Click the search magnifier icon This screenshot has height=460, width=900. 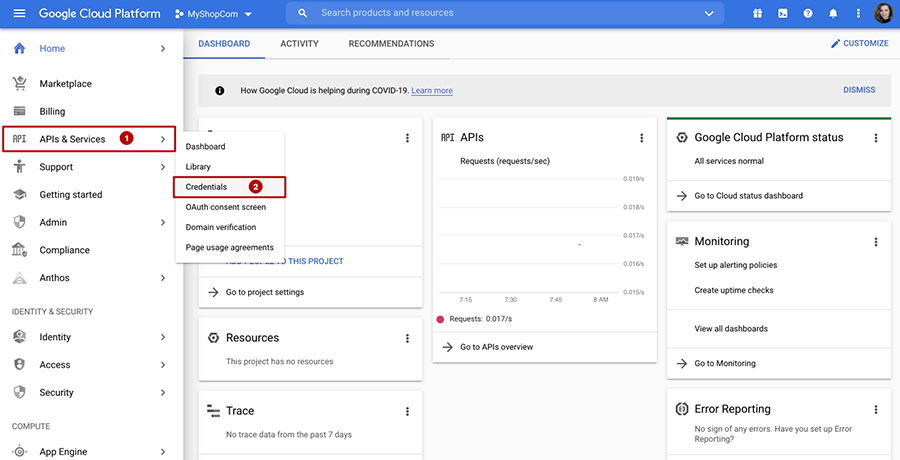(303, 13)
